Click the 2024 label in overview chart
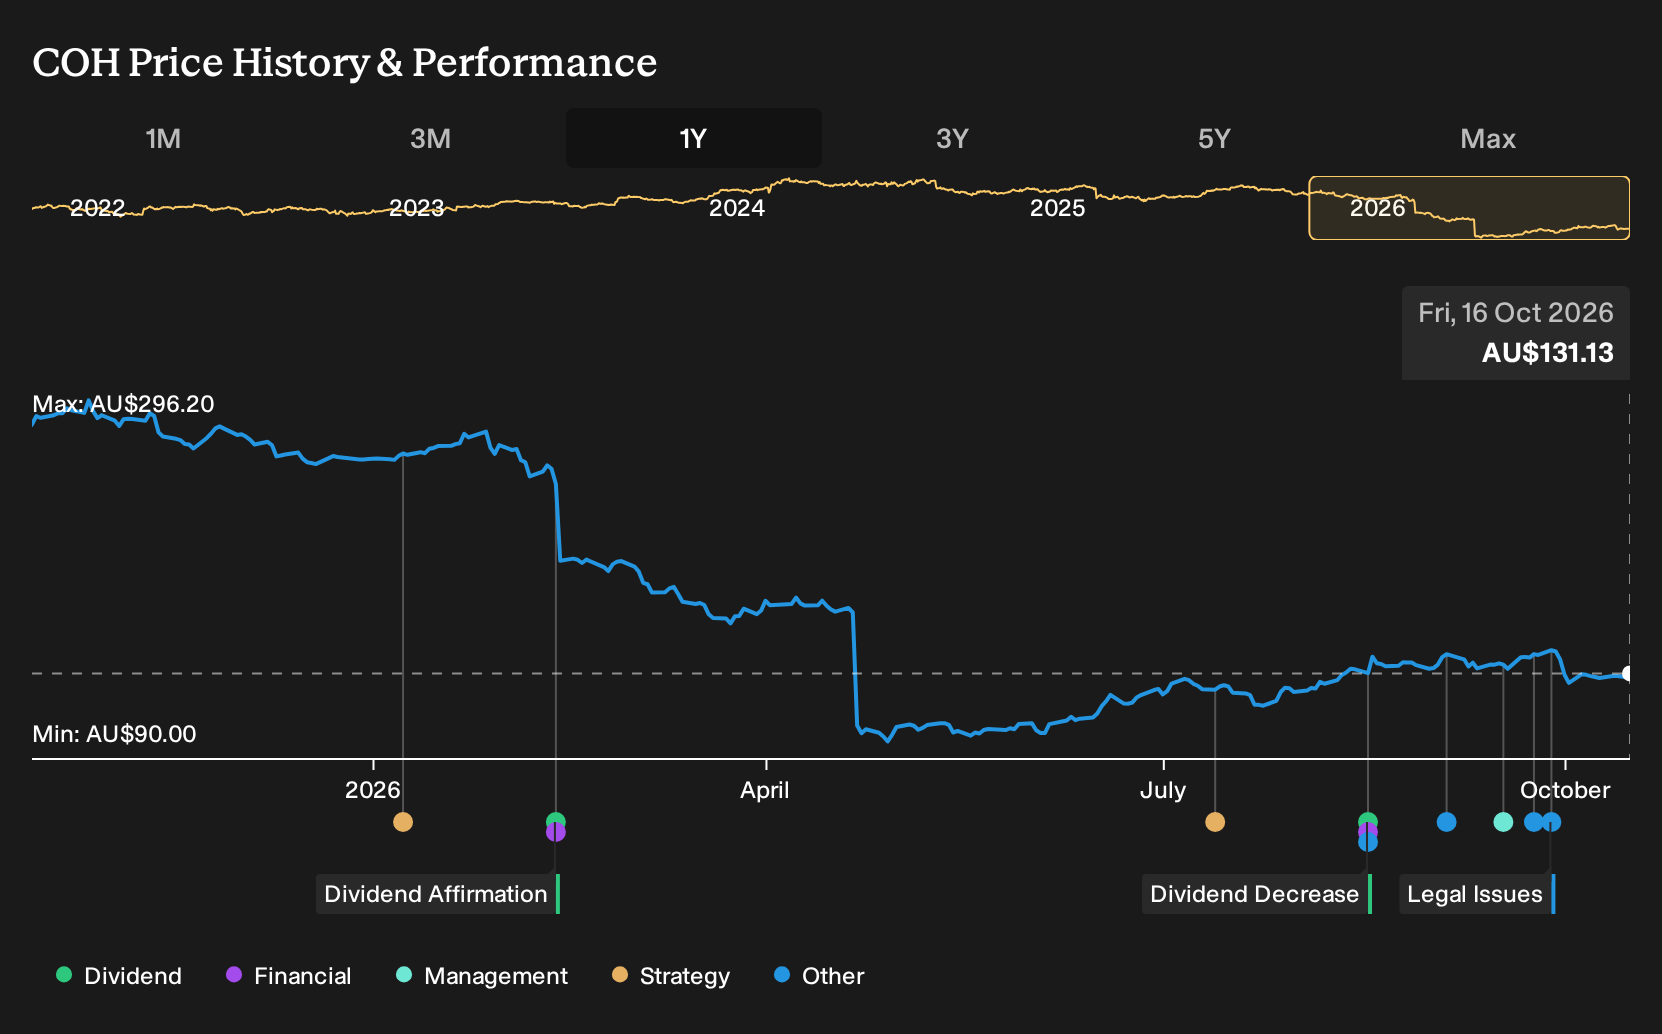The width and height of the screenshot is (1662, 1034). pyautogui.click(x=737, y=208)
